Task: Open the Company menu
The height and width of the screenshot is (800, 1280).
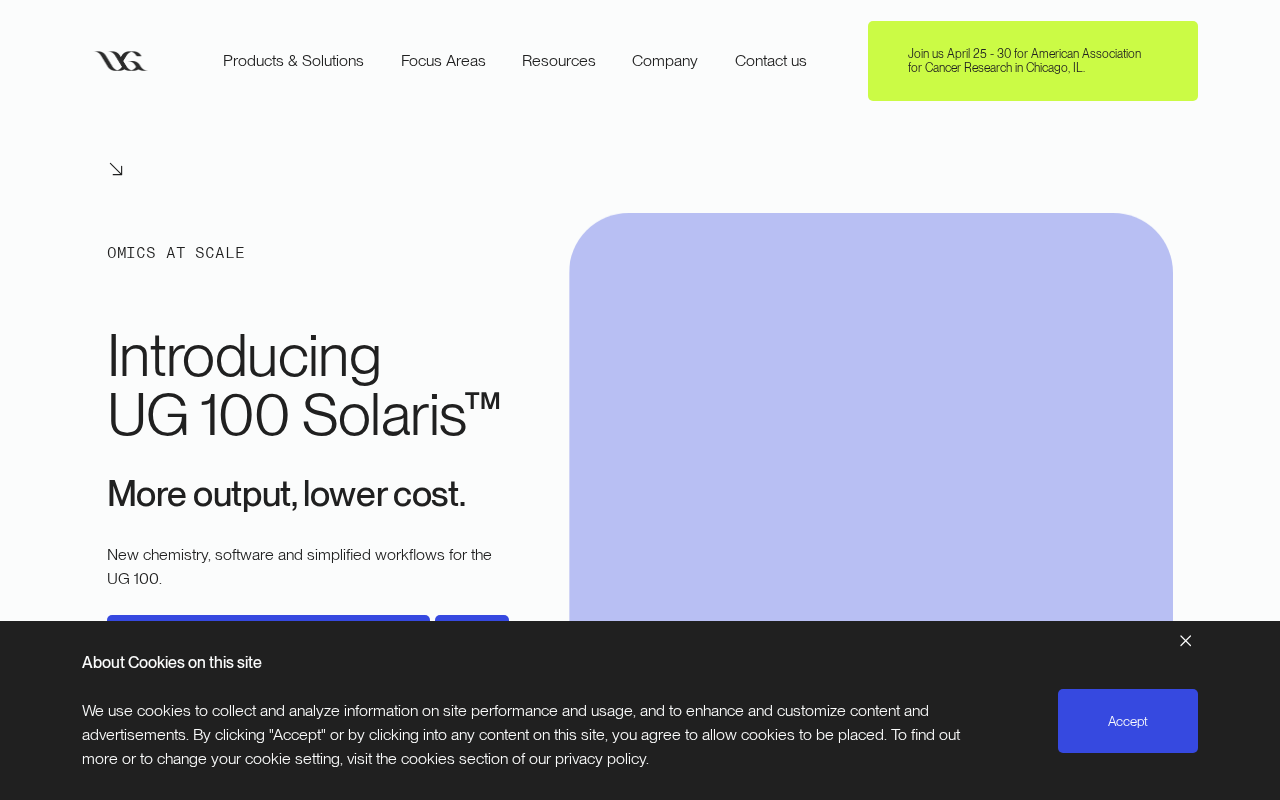Action: click(x=665, y=61)
